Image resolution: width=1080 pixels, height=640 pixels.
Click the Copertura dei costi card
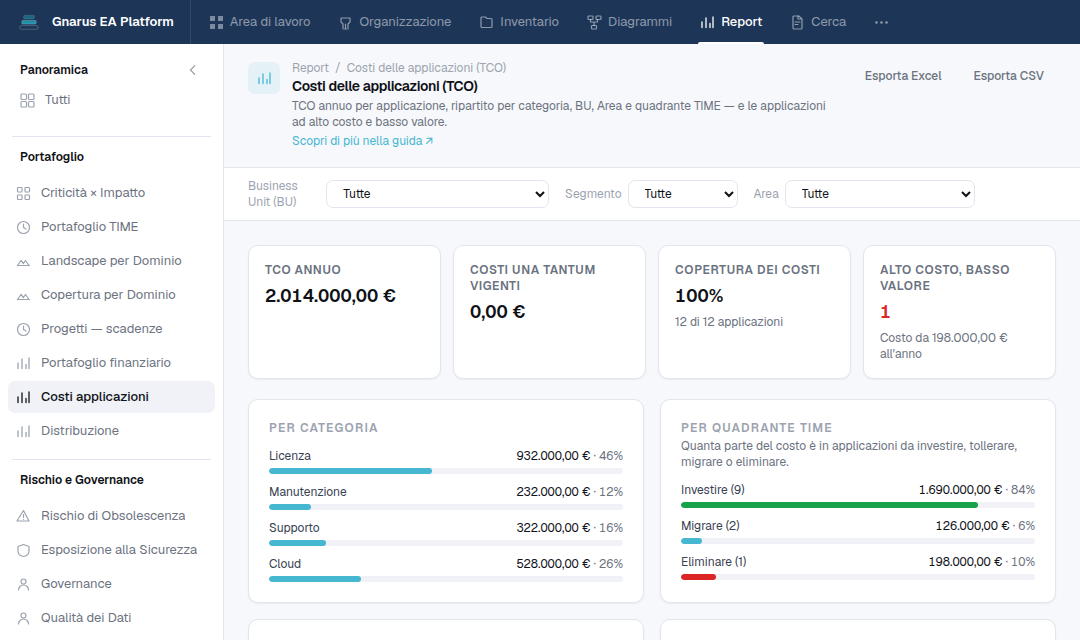coord(754,312)
